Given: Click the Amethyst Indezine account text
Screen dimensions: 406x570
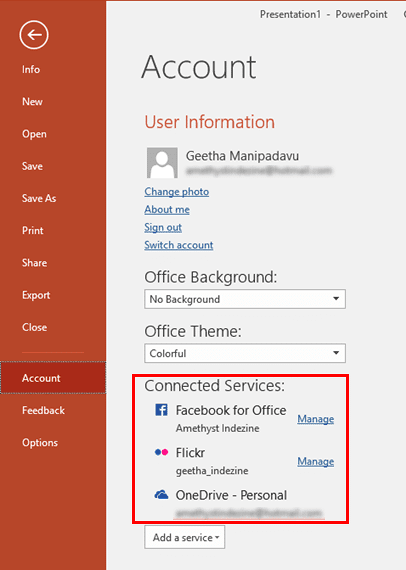Looking at the screenshot, I should point(217,428).
